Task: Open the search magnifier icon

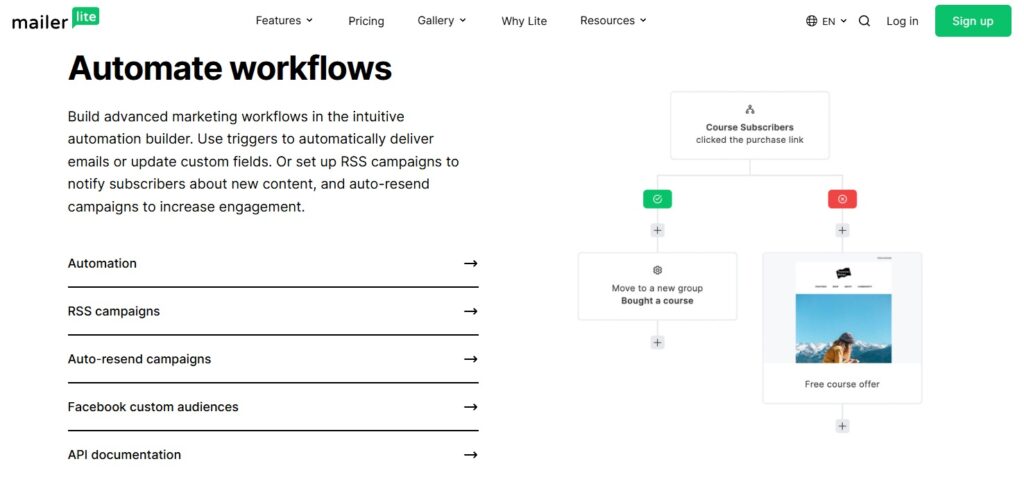Action: (x=864, y=21)
